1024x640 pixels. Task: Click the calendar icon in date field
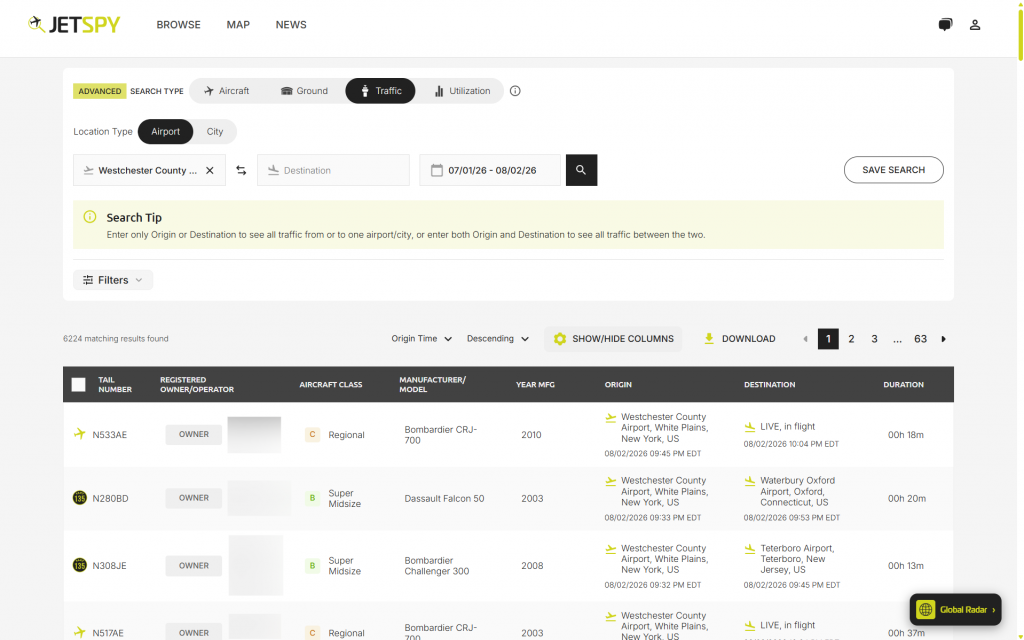pos(437,170)
